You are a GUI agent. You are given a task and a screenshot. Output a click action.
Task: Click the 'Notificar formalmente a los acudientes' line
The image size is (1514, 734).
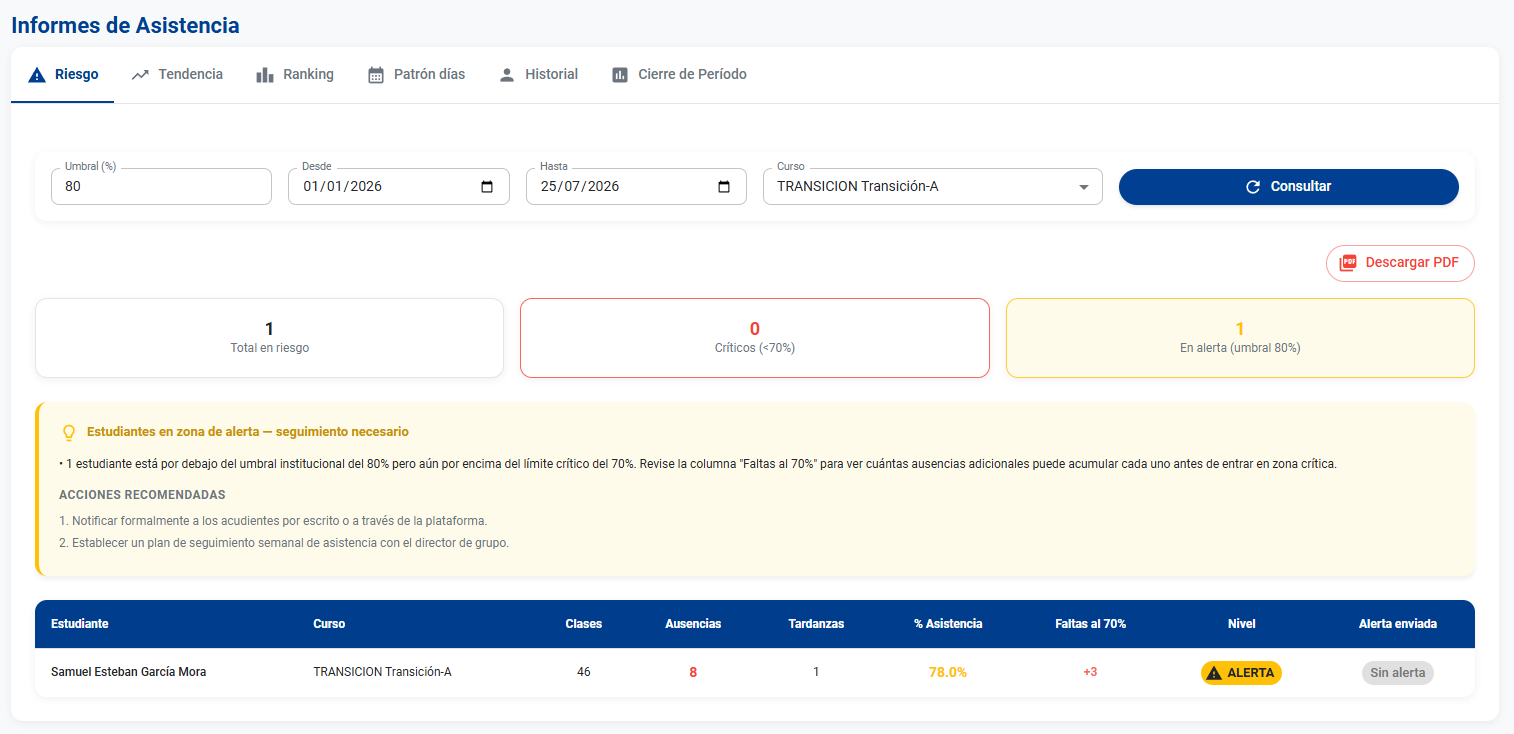tap(273, 521)
